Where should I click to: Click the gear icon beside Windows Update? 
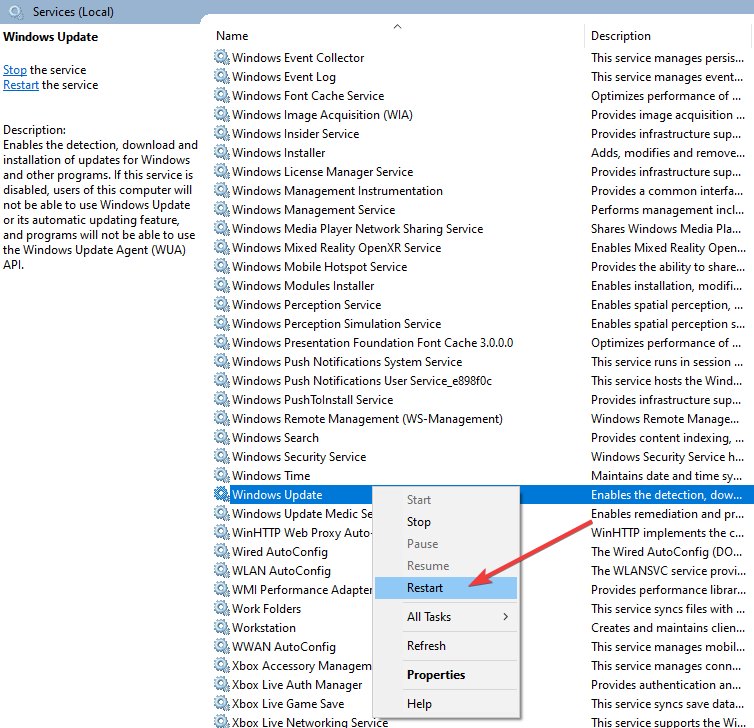(221, 494)
